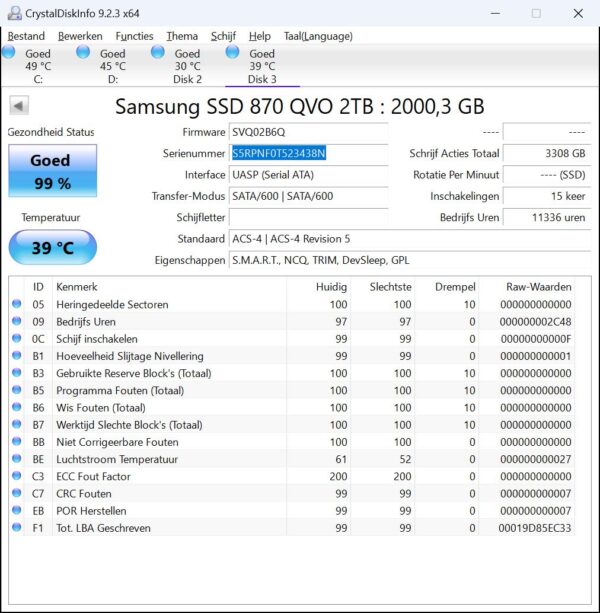Click status dot for POR Herstellen
This screenshot has height=613, width=600.
coord(16,510)
